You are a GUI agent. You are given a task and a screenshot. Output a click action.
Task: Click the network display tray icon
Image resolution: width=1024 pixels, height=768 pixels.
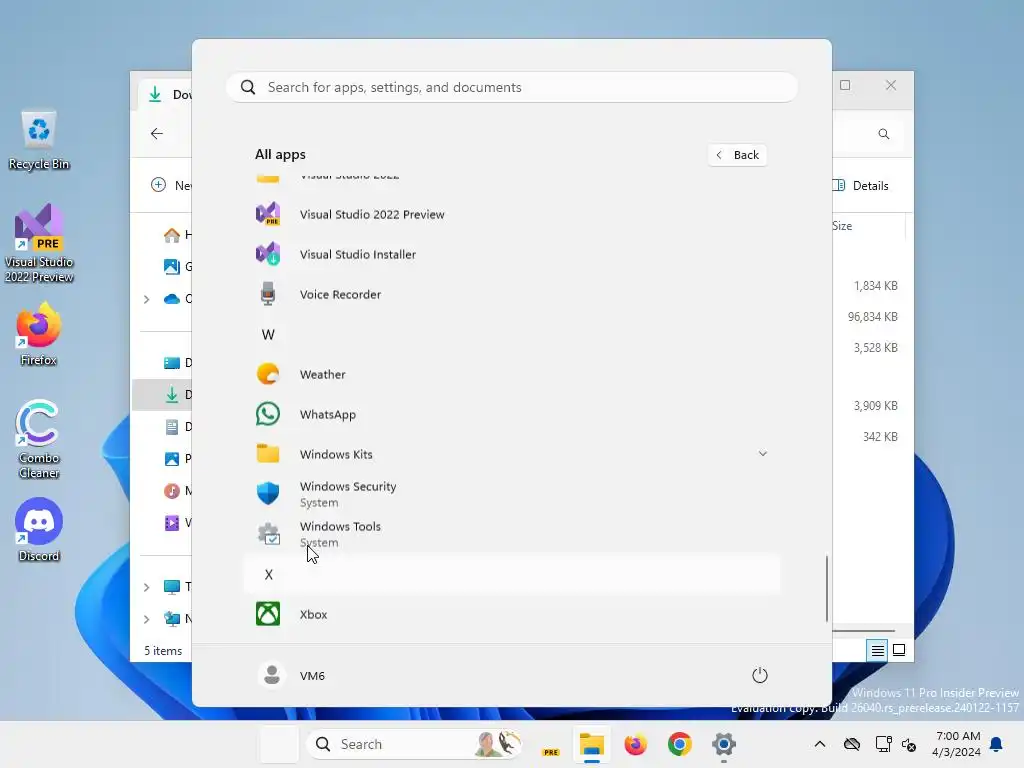883,744
